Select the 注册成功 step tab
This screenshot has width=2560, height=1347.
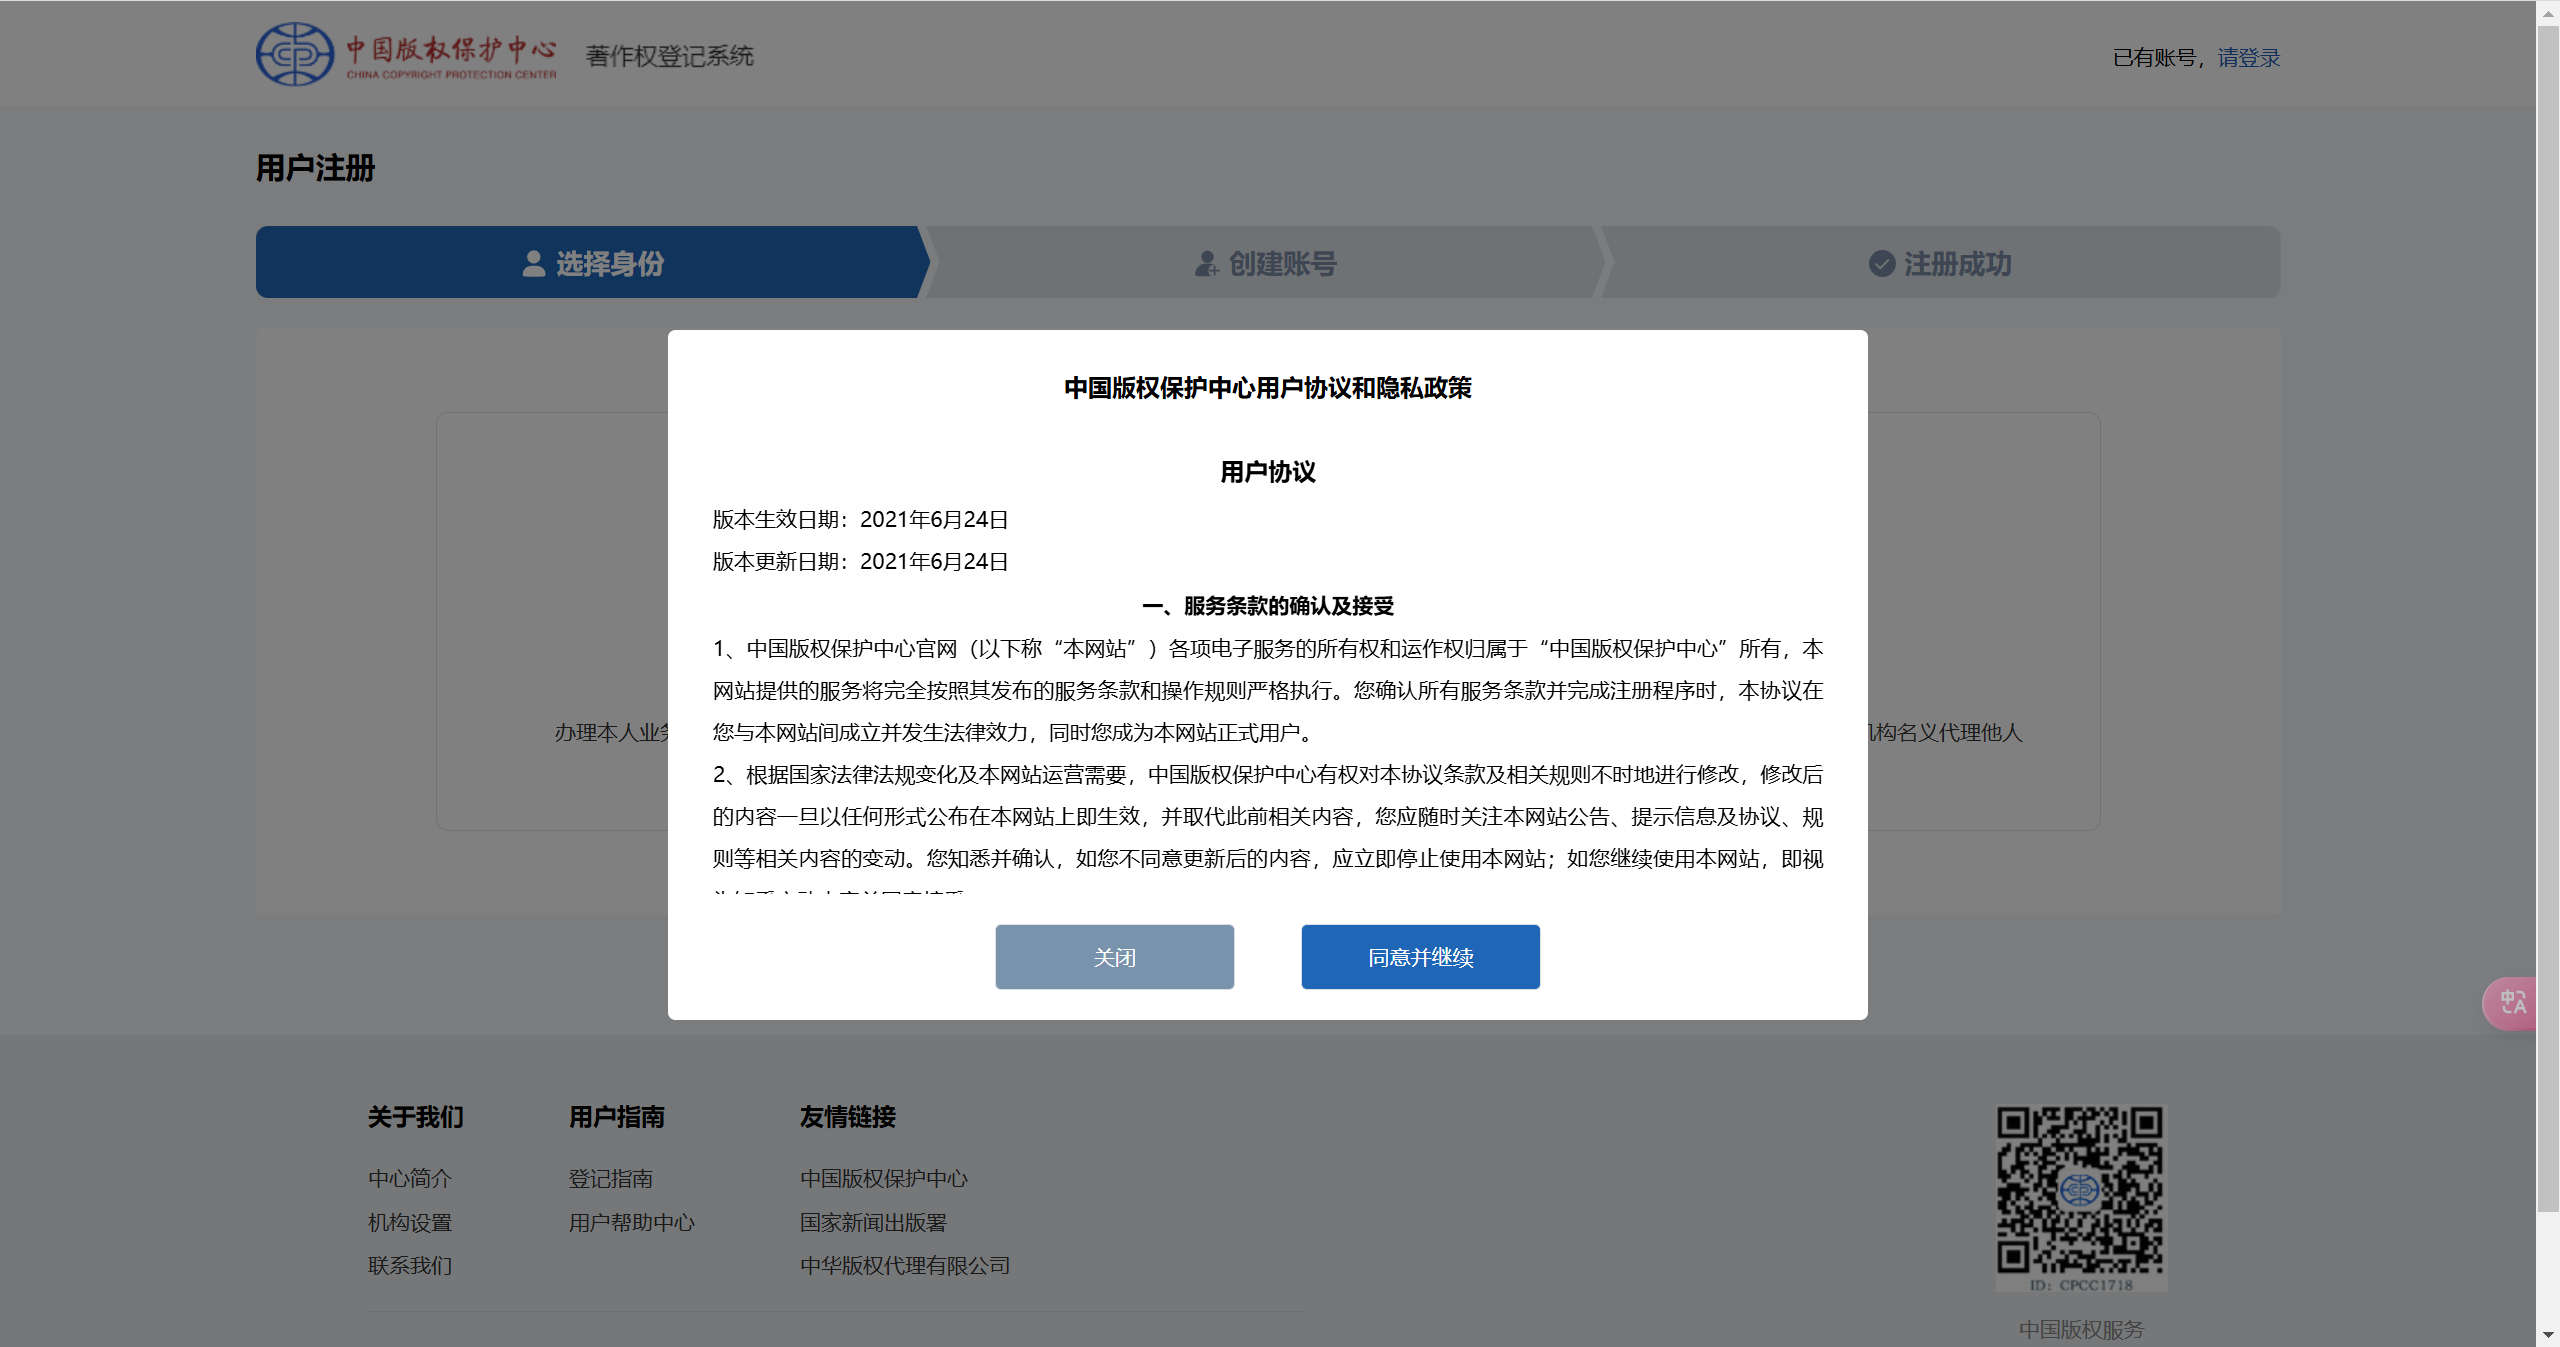(1940, 263)
